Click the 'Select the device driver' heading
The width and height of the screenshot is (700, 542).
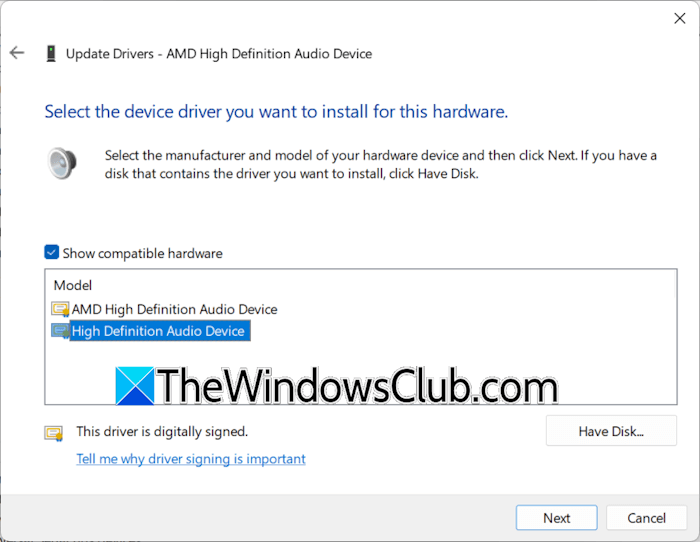point(276,112)
